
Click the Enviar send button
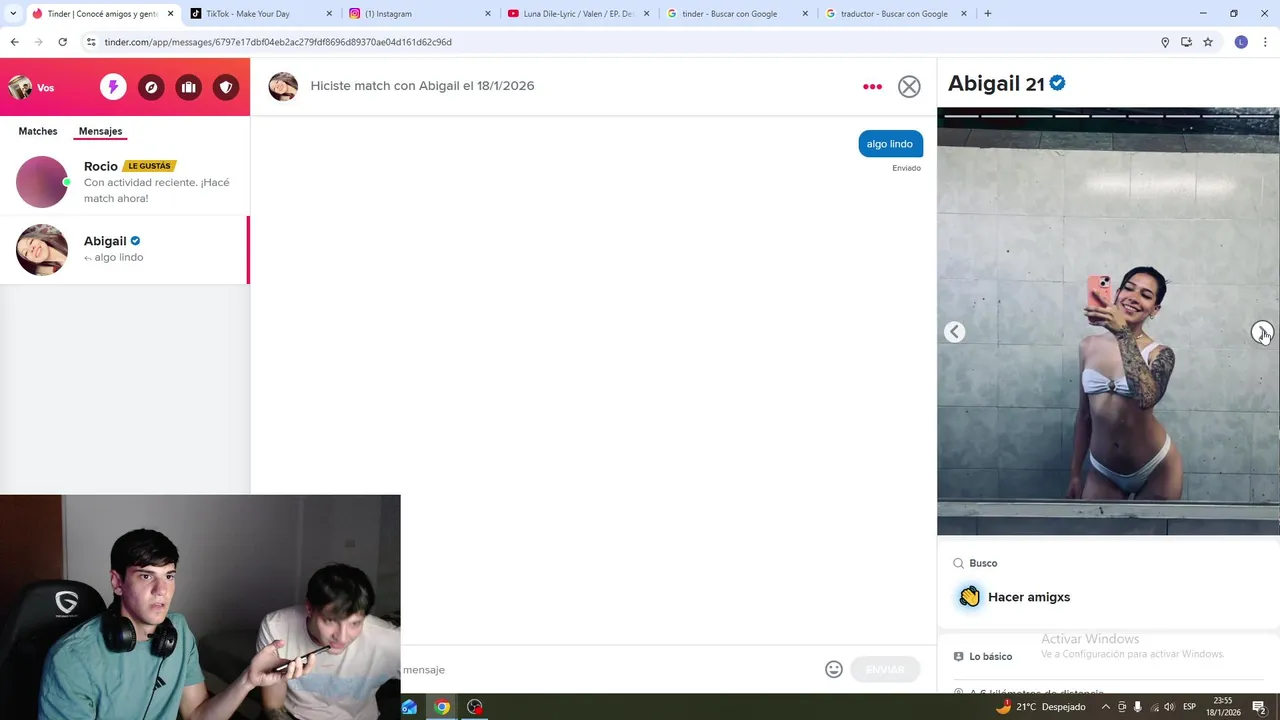(885, 669)
